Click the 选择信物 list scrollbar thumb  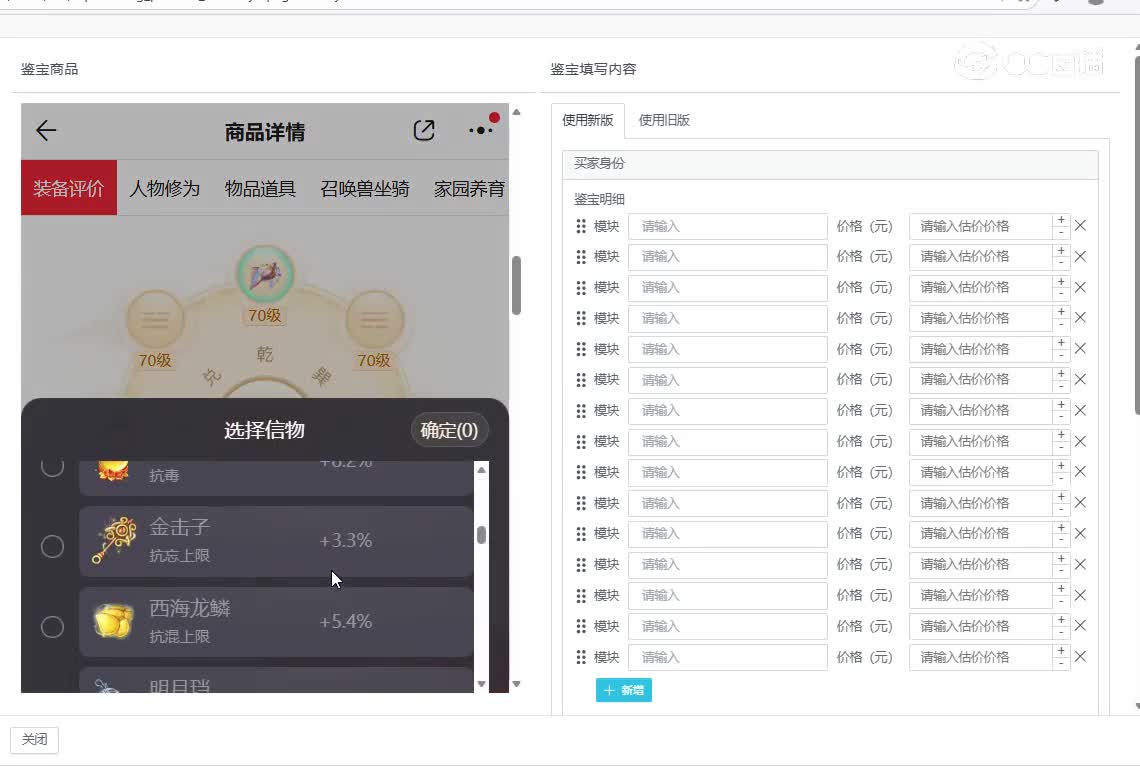click(x=481, y=535)
